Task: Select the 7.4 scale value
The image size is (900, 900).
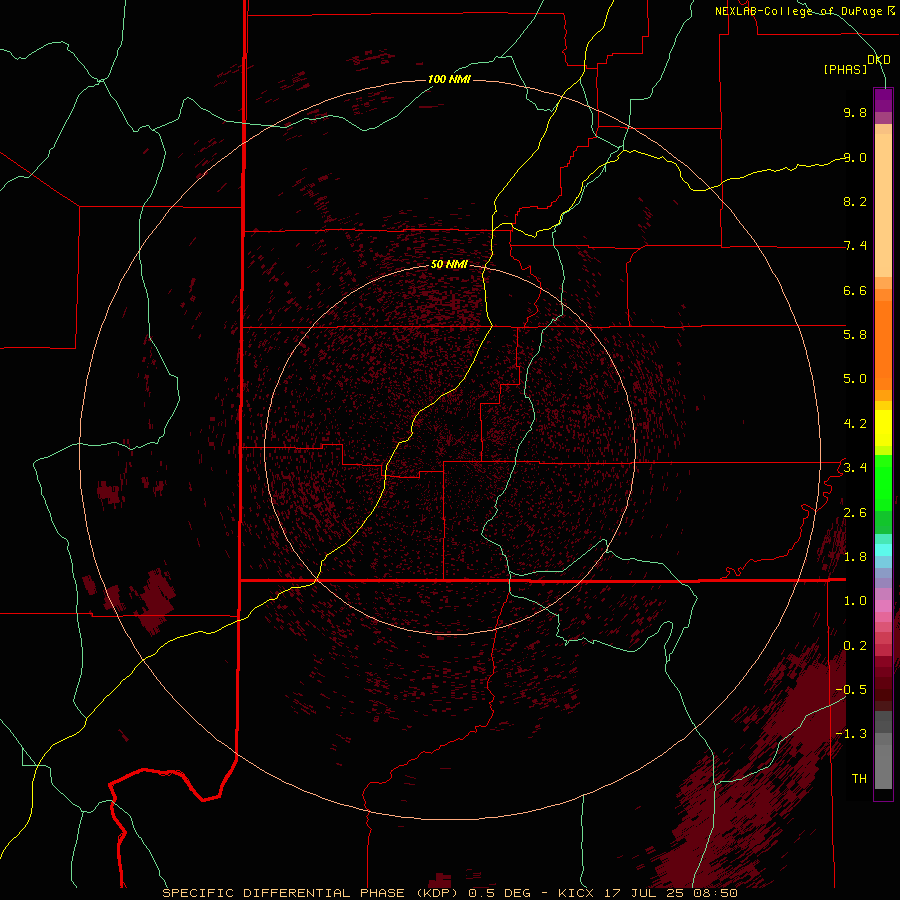Action: tap(855, 246)
